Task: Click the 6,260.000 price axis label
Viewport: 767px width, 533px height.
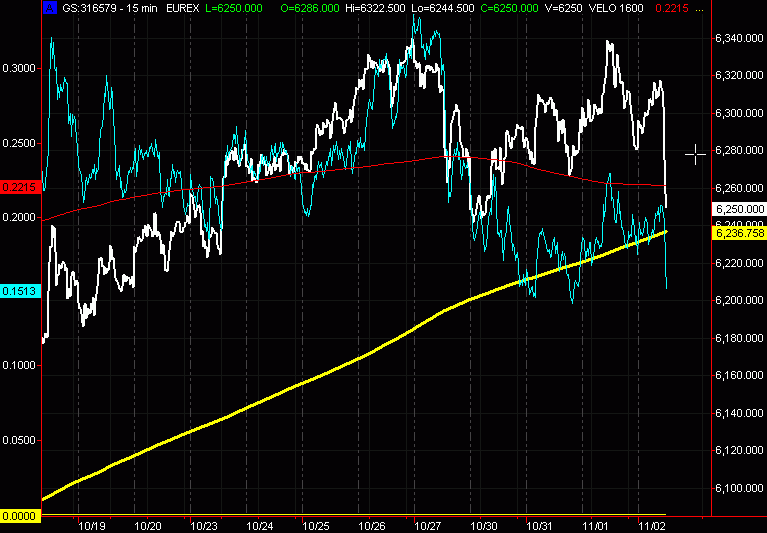Action: [x=739, y=188]
